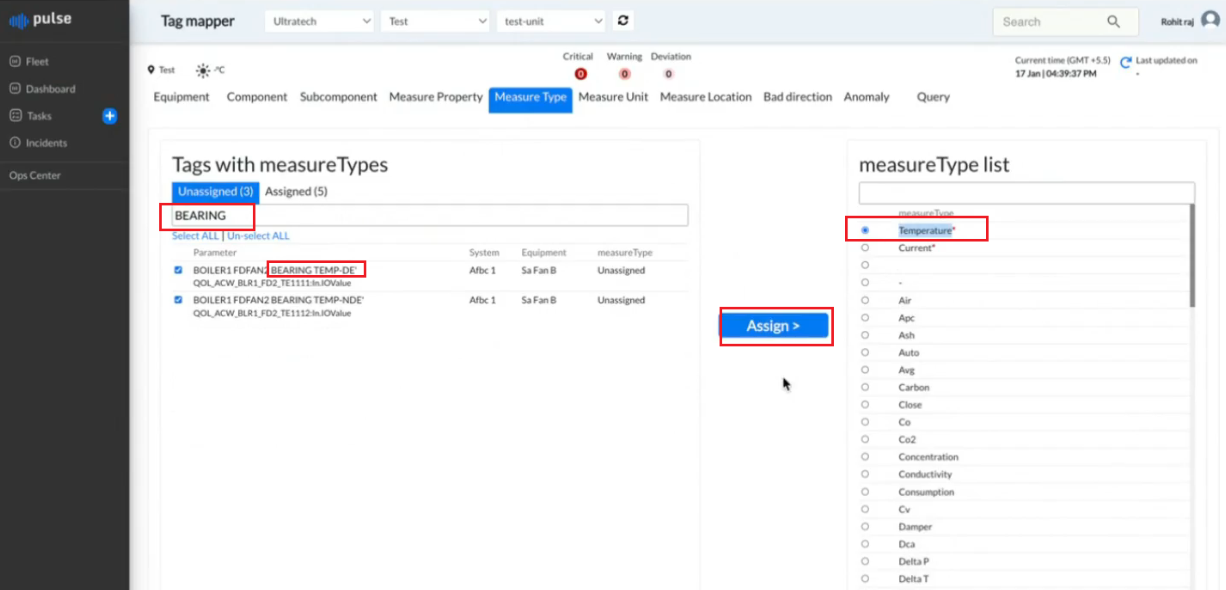This screenshot has height=590, width=1226.
Task: Select the Avg radio button
Action: pos(865,370)
